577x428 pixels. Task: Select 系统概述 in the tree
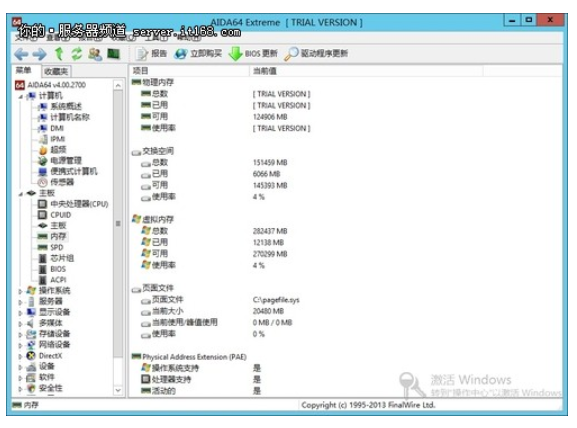click(60, 106)
